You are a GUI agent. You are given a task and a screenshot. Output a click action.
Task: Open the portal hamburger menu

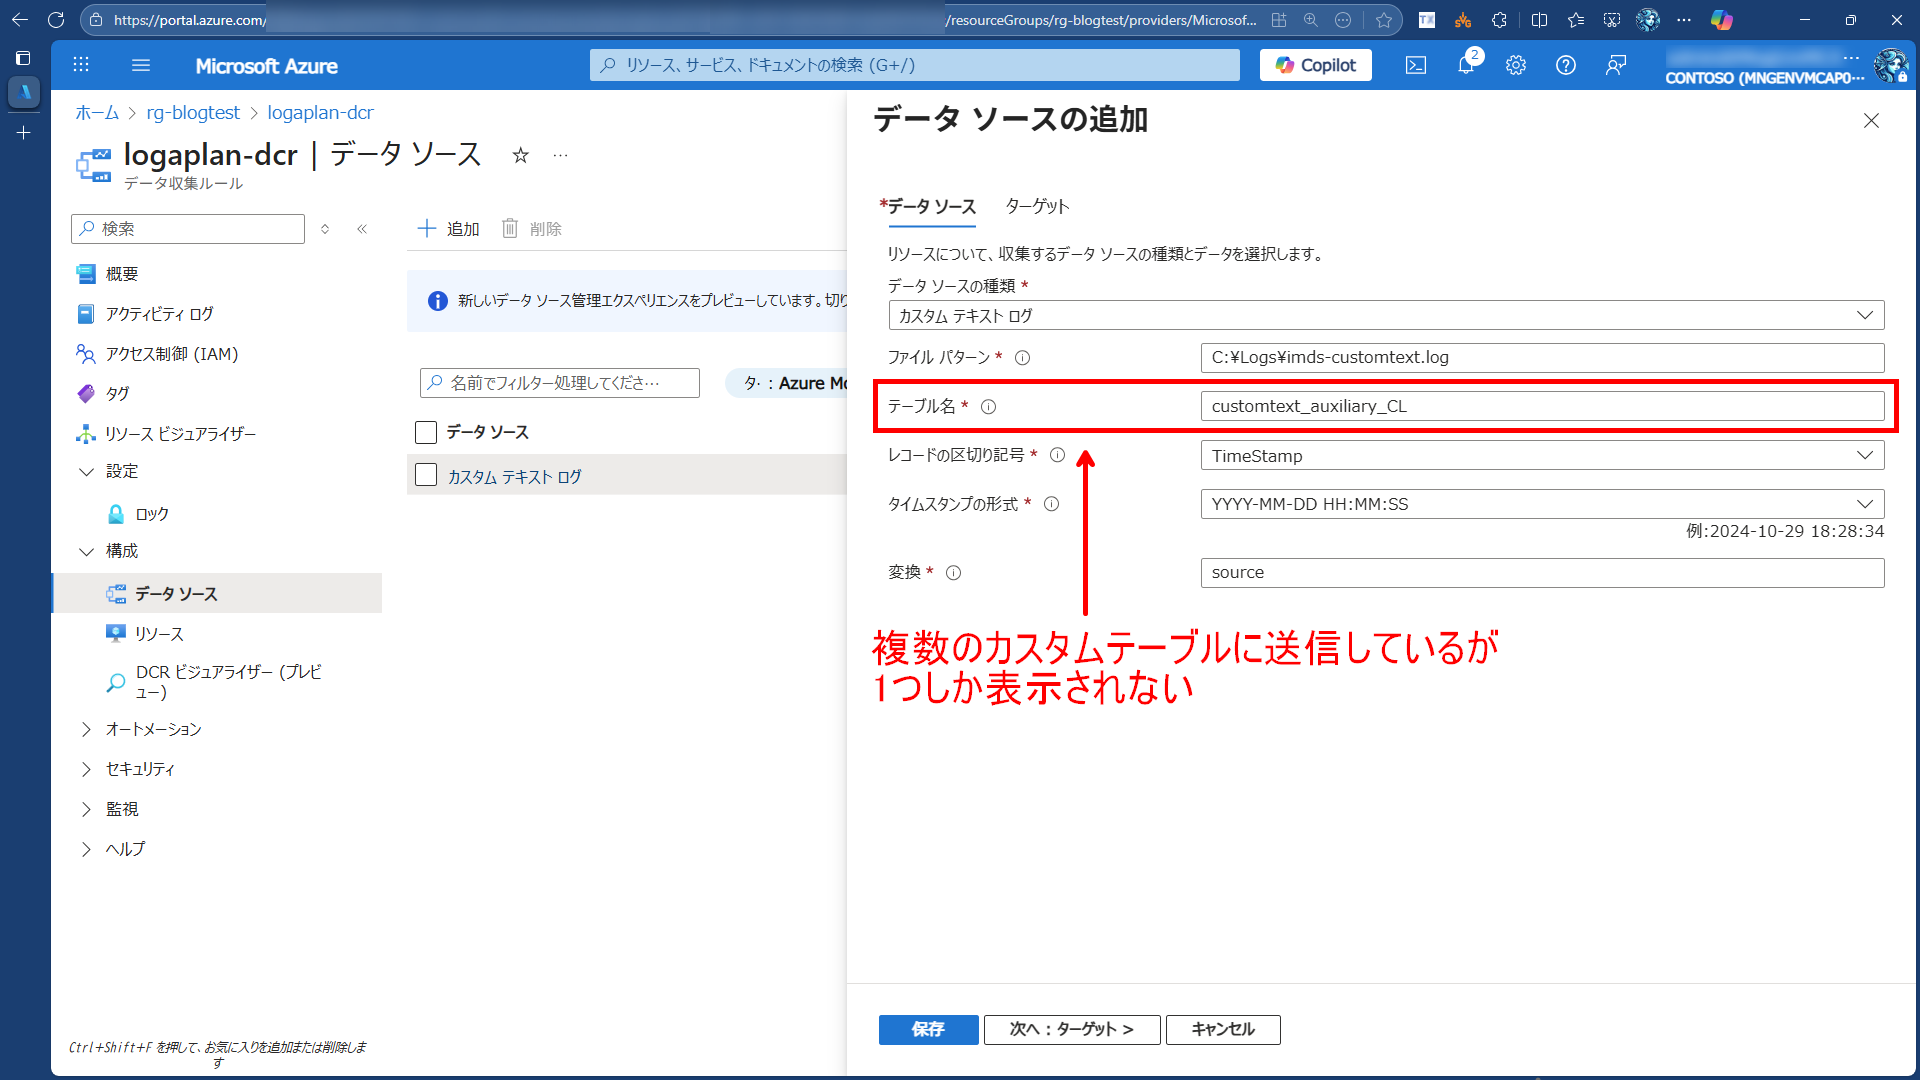[141, 66]
